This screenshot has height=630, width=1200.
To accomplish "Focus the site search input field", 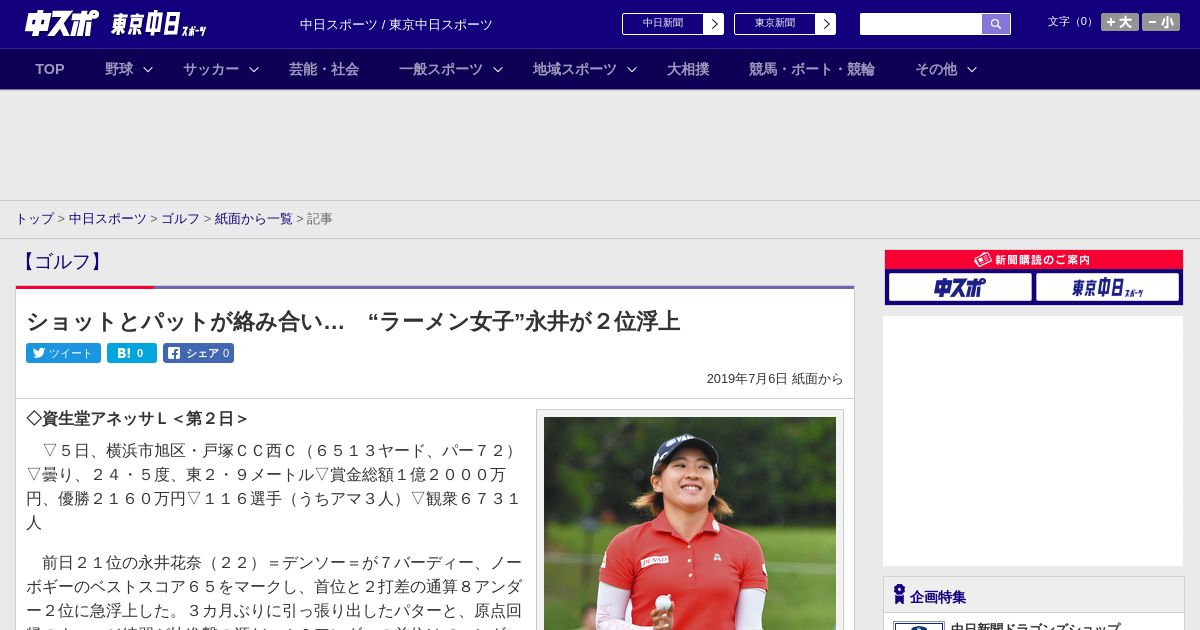I will pos(921,24).
